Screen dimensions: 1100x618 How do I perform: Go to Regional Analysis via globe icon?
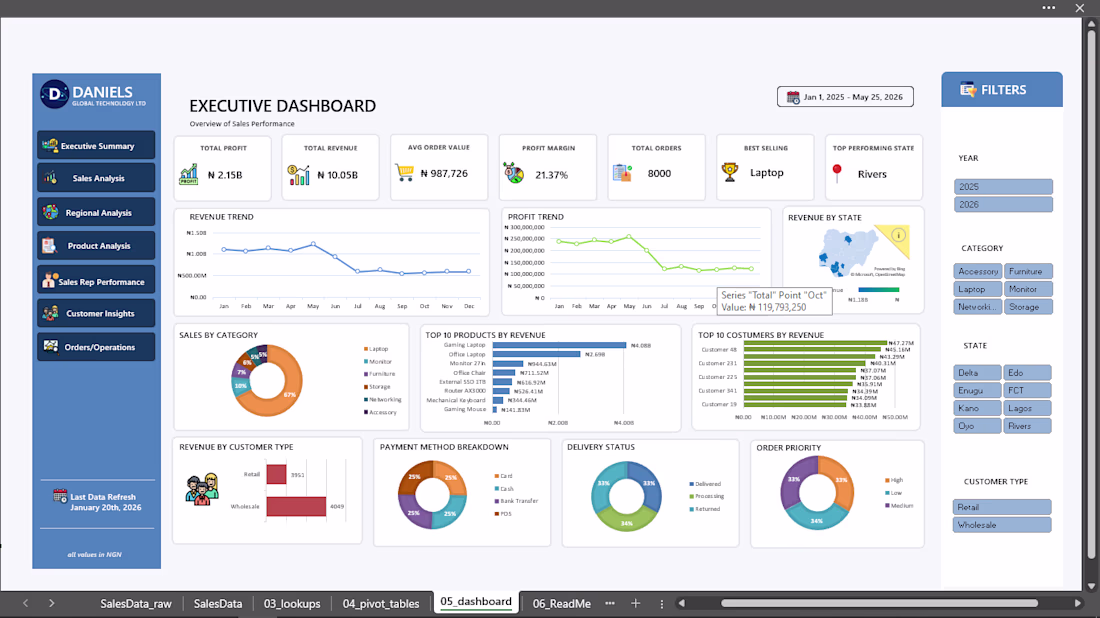tap(51, 212)
